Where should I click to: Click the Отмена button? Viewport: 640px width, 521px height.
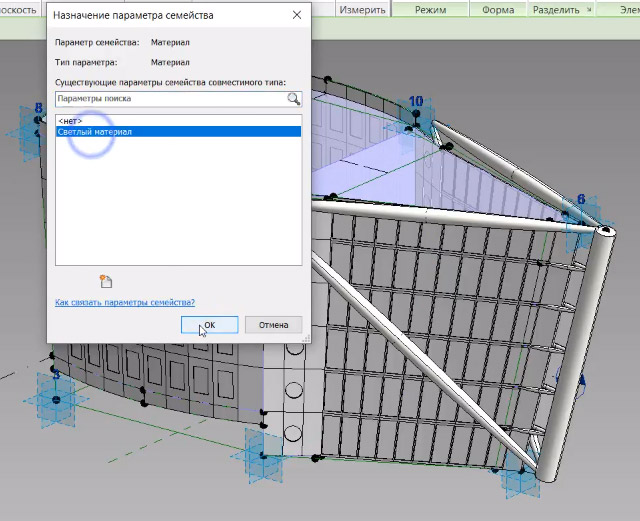pyautogui.click(x=273, y=324)
